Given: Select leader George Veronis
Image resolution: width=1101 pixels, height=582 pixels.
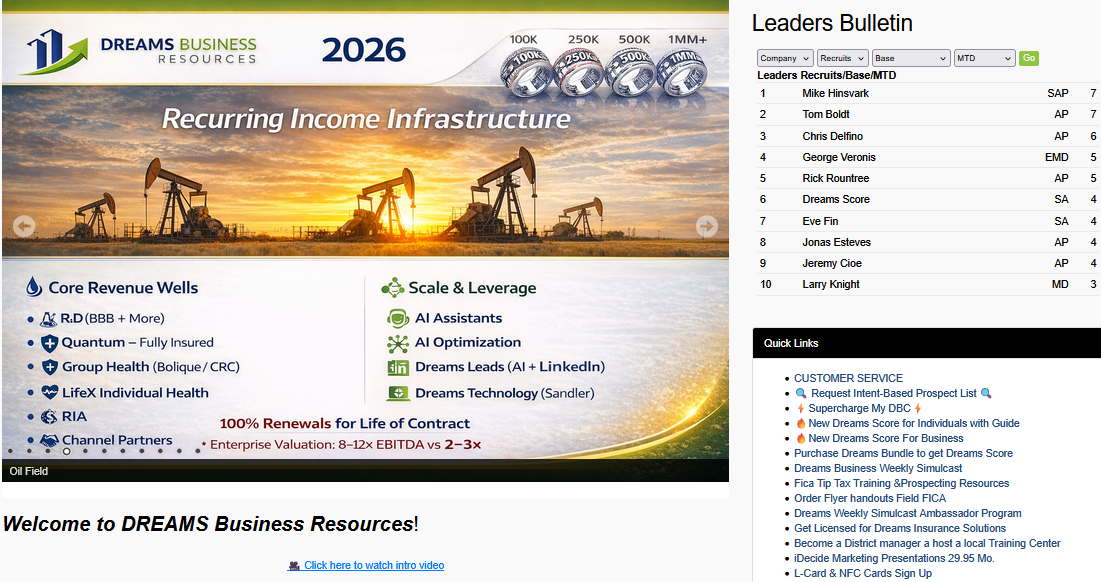Looking at the screenshot, I should pyautogui.click(x=838, y=157).
